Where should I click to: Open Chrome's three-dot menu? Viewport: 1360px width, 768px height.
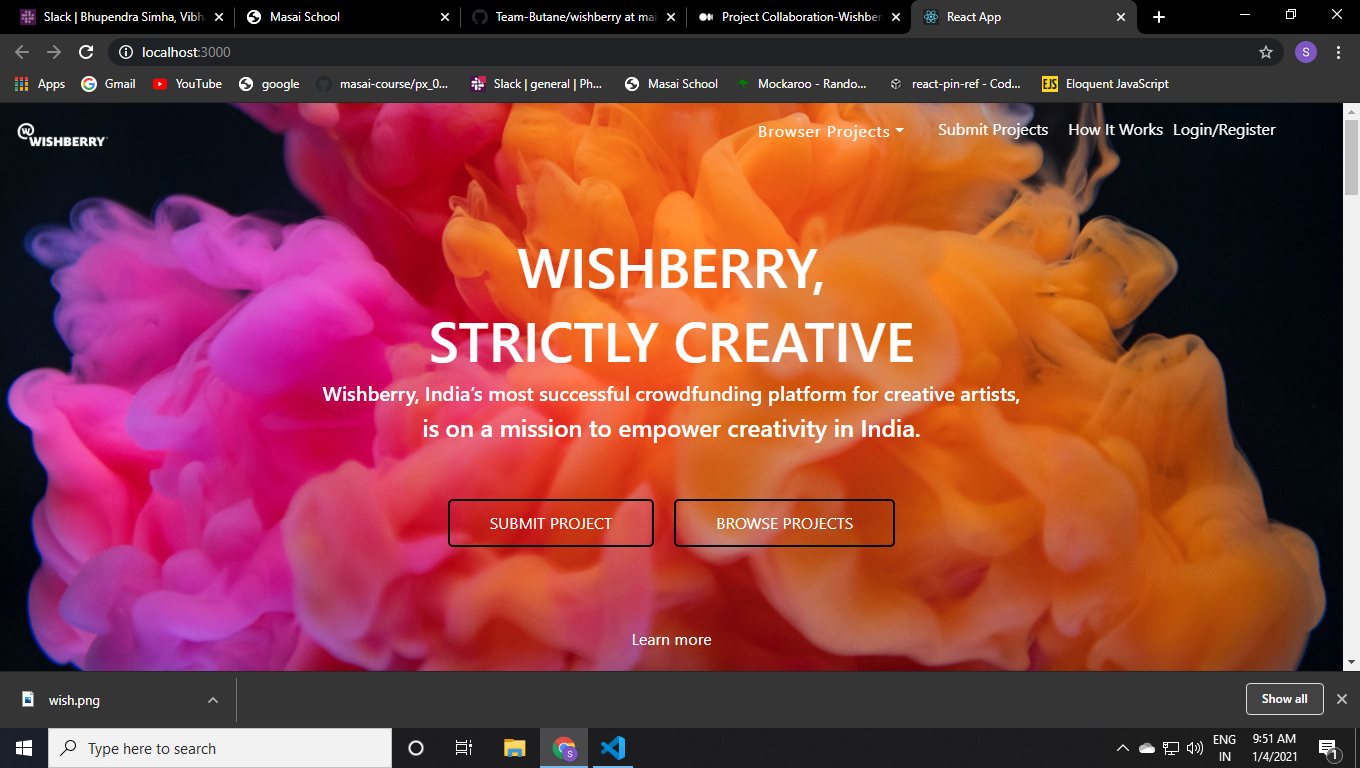(1338, 52)
